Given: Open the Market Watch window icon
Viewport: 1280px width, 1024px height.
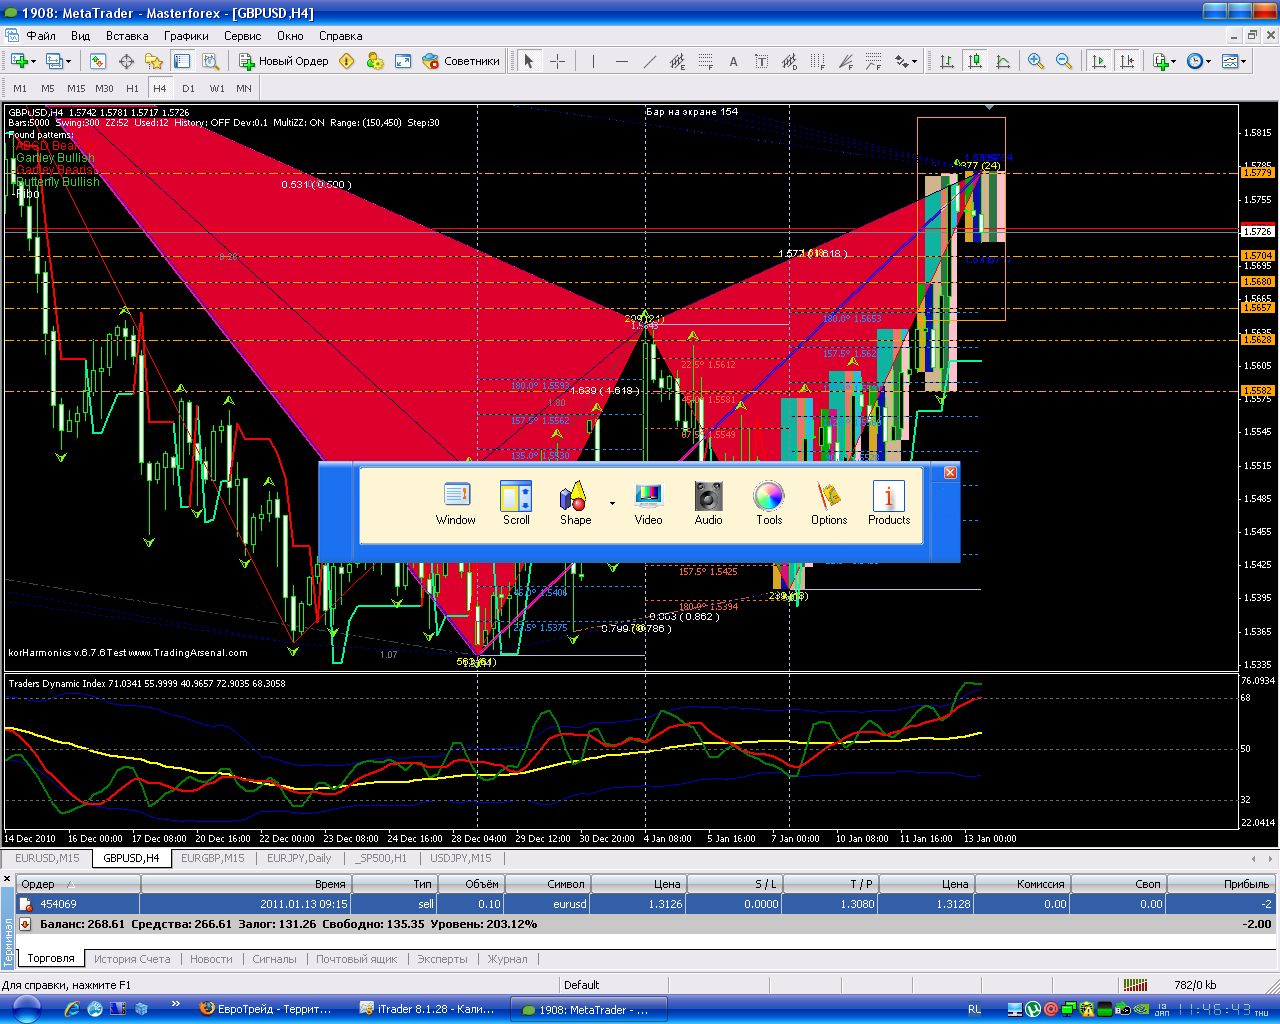Looking at the screenshot, I should pos(98,61).
